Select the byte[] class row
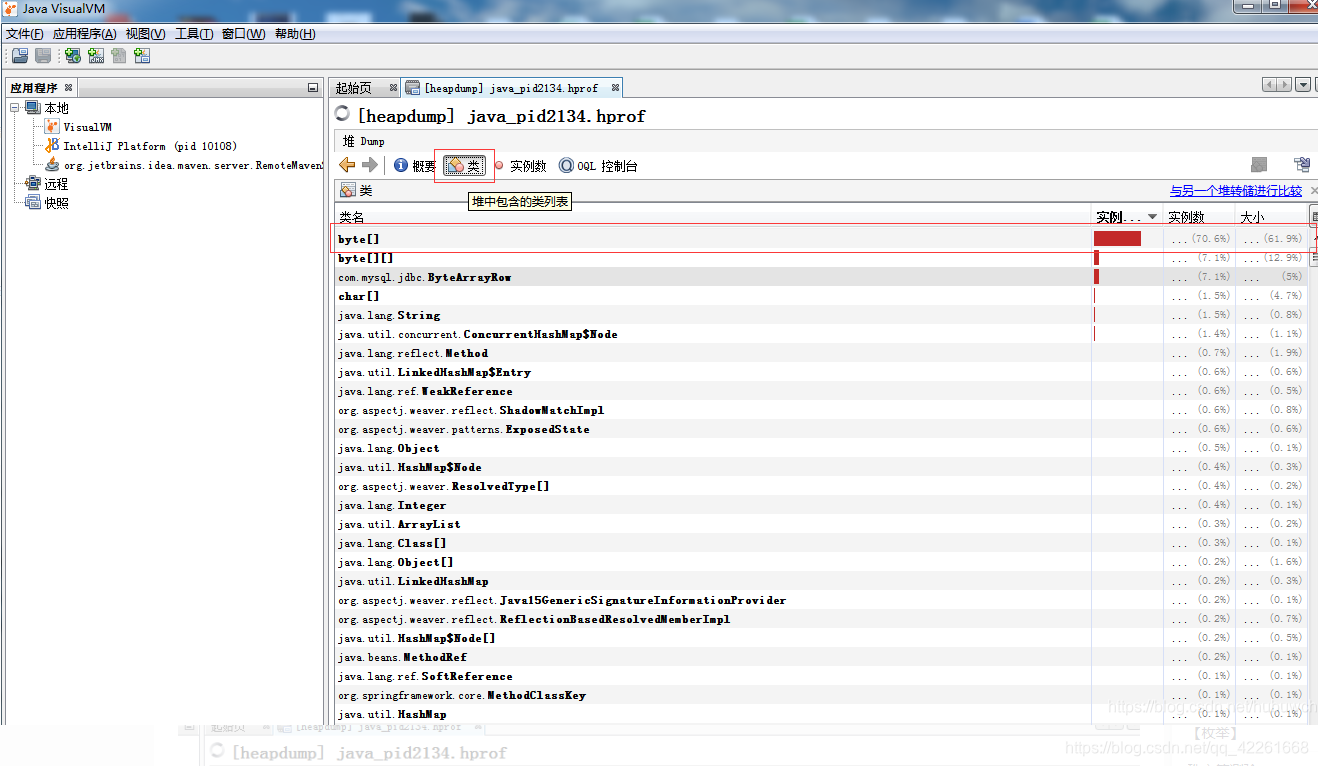Viewport: 1318px width, 766px height. [x=821, y=239]
